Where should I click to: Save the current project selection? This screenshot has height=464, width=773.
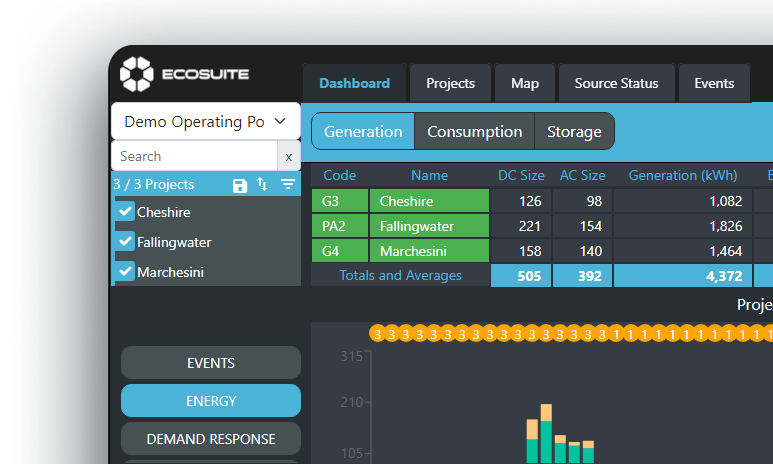[240, 185]
